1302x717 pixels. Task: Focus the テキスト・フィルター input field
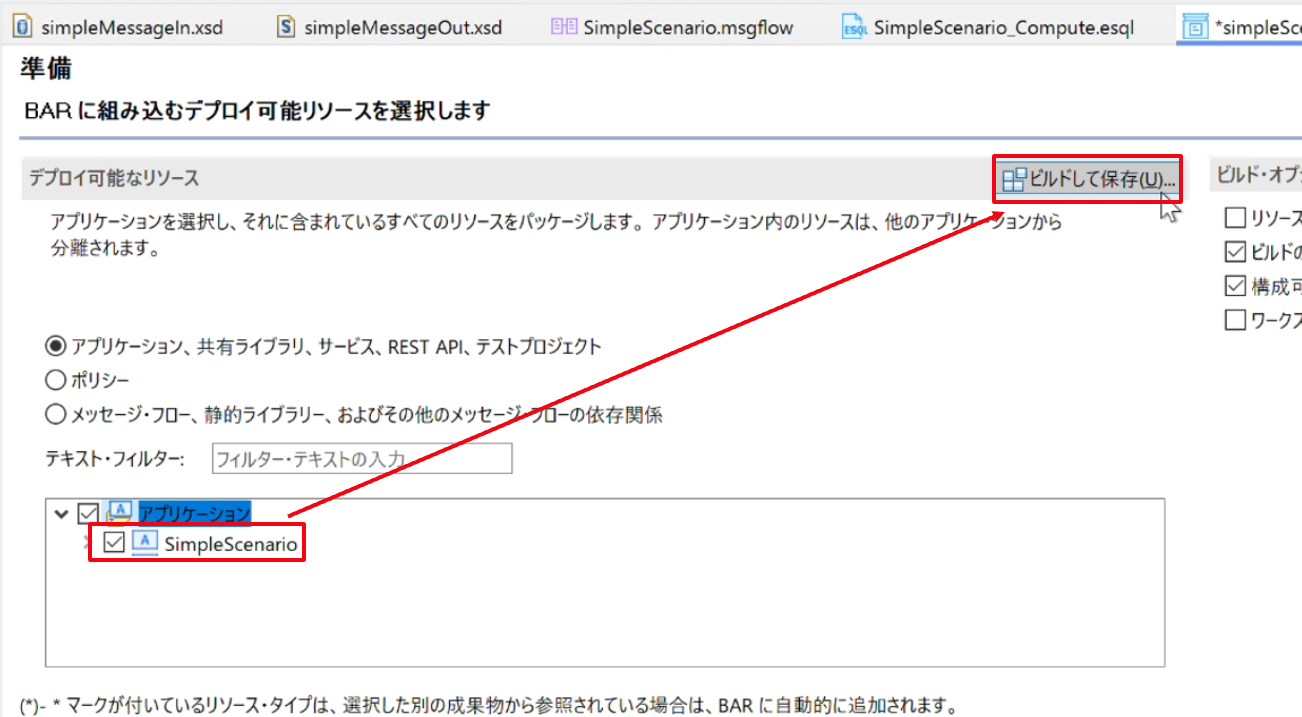(362, 459)
